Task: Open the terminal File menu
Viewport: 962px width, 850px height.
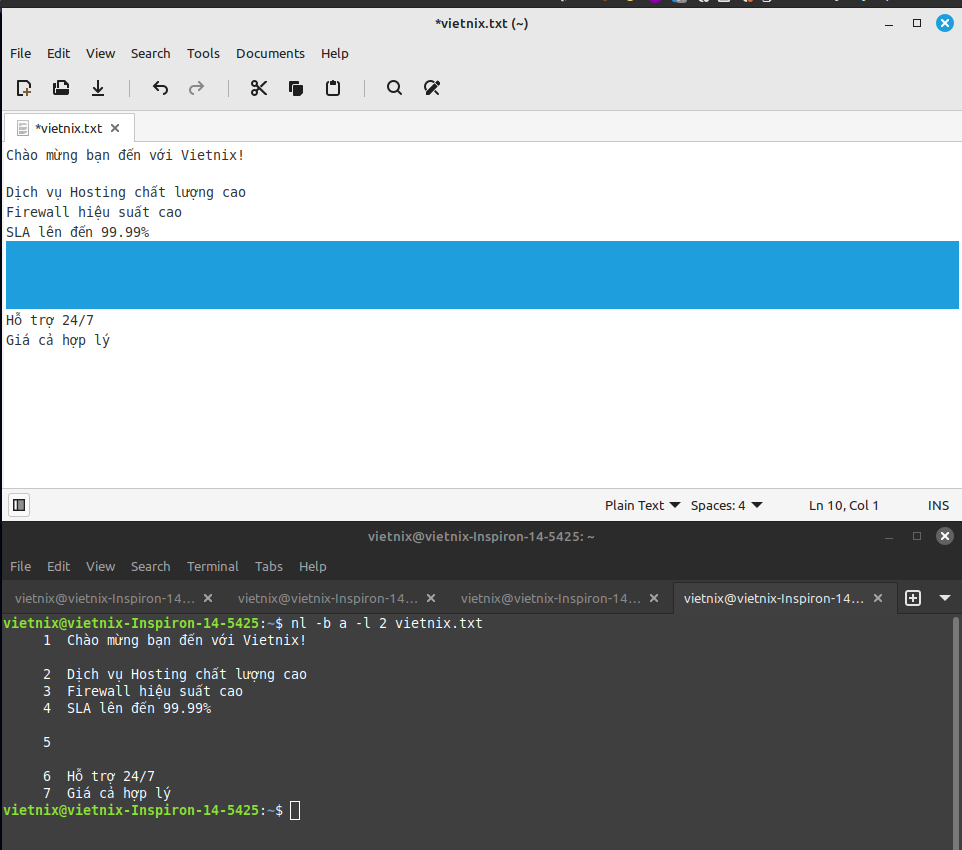Action: pos(20,566)
